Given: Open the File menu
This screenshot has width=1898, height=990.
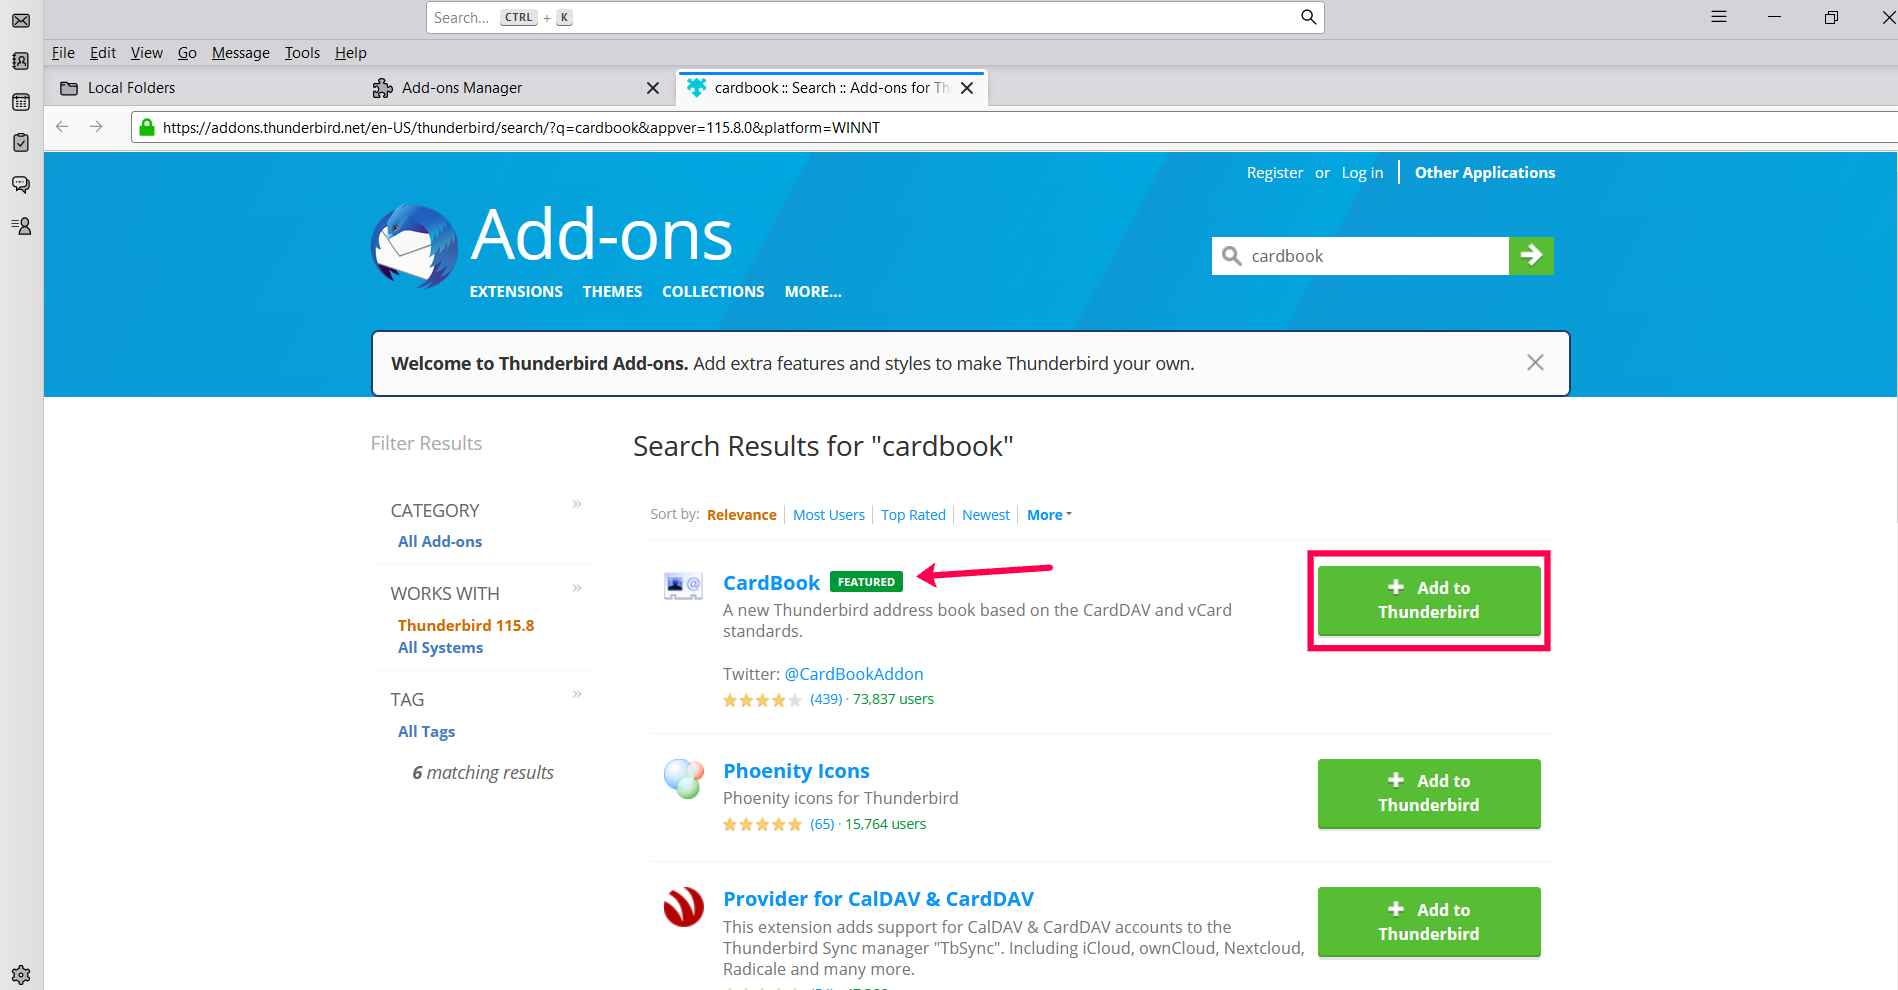Looking at the screenshot, I should click(63, 53).
